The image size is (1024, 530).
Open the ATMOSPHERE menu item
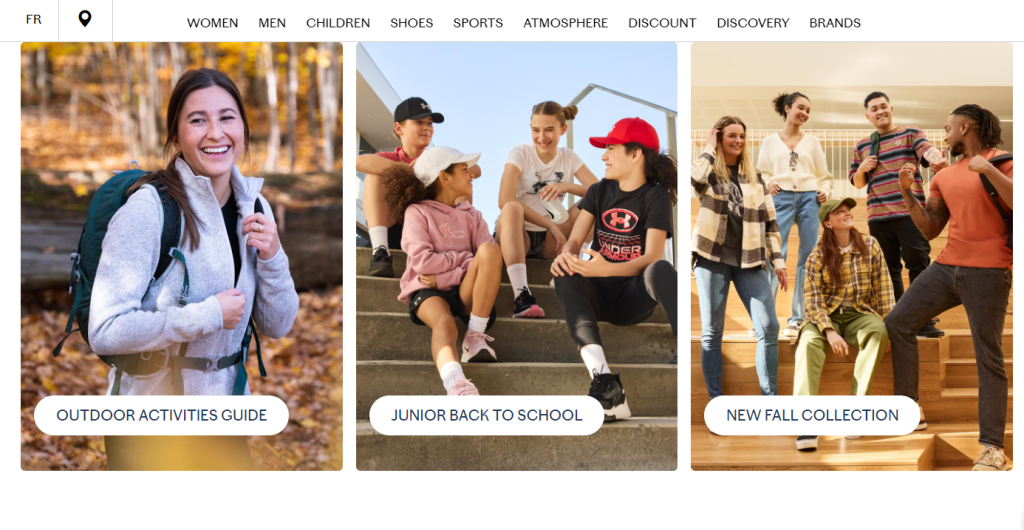tap(566, 23)
